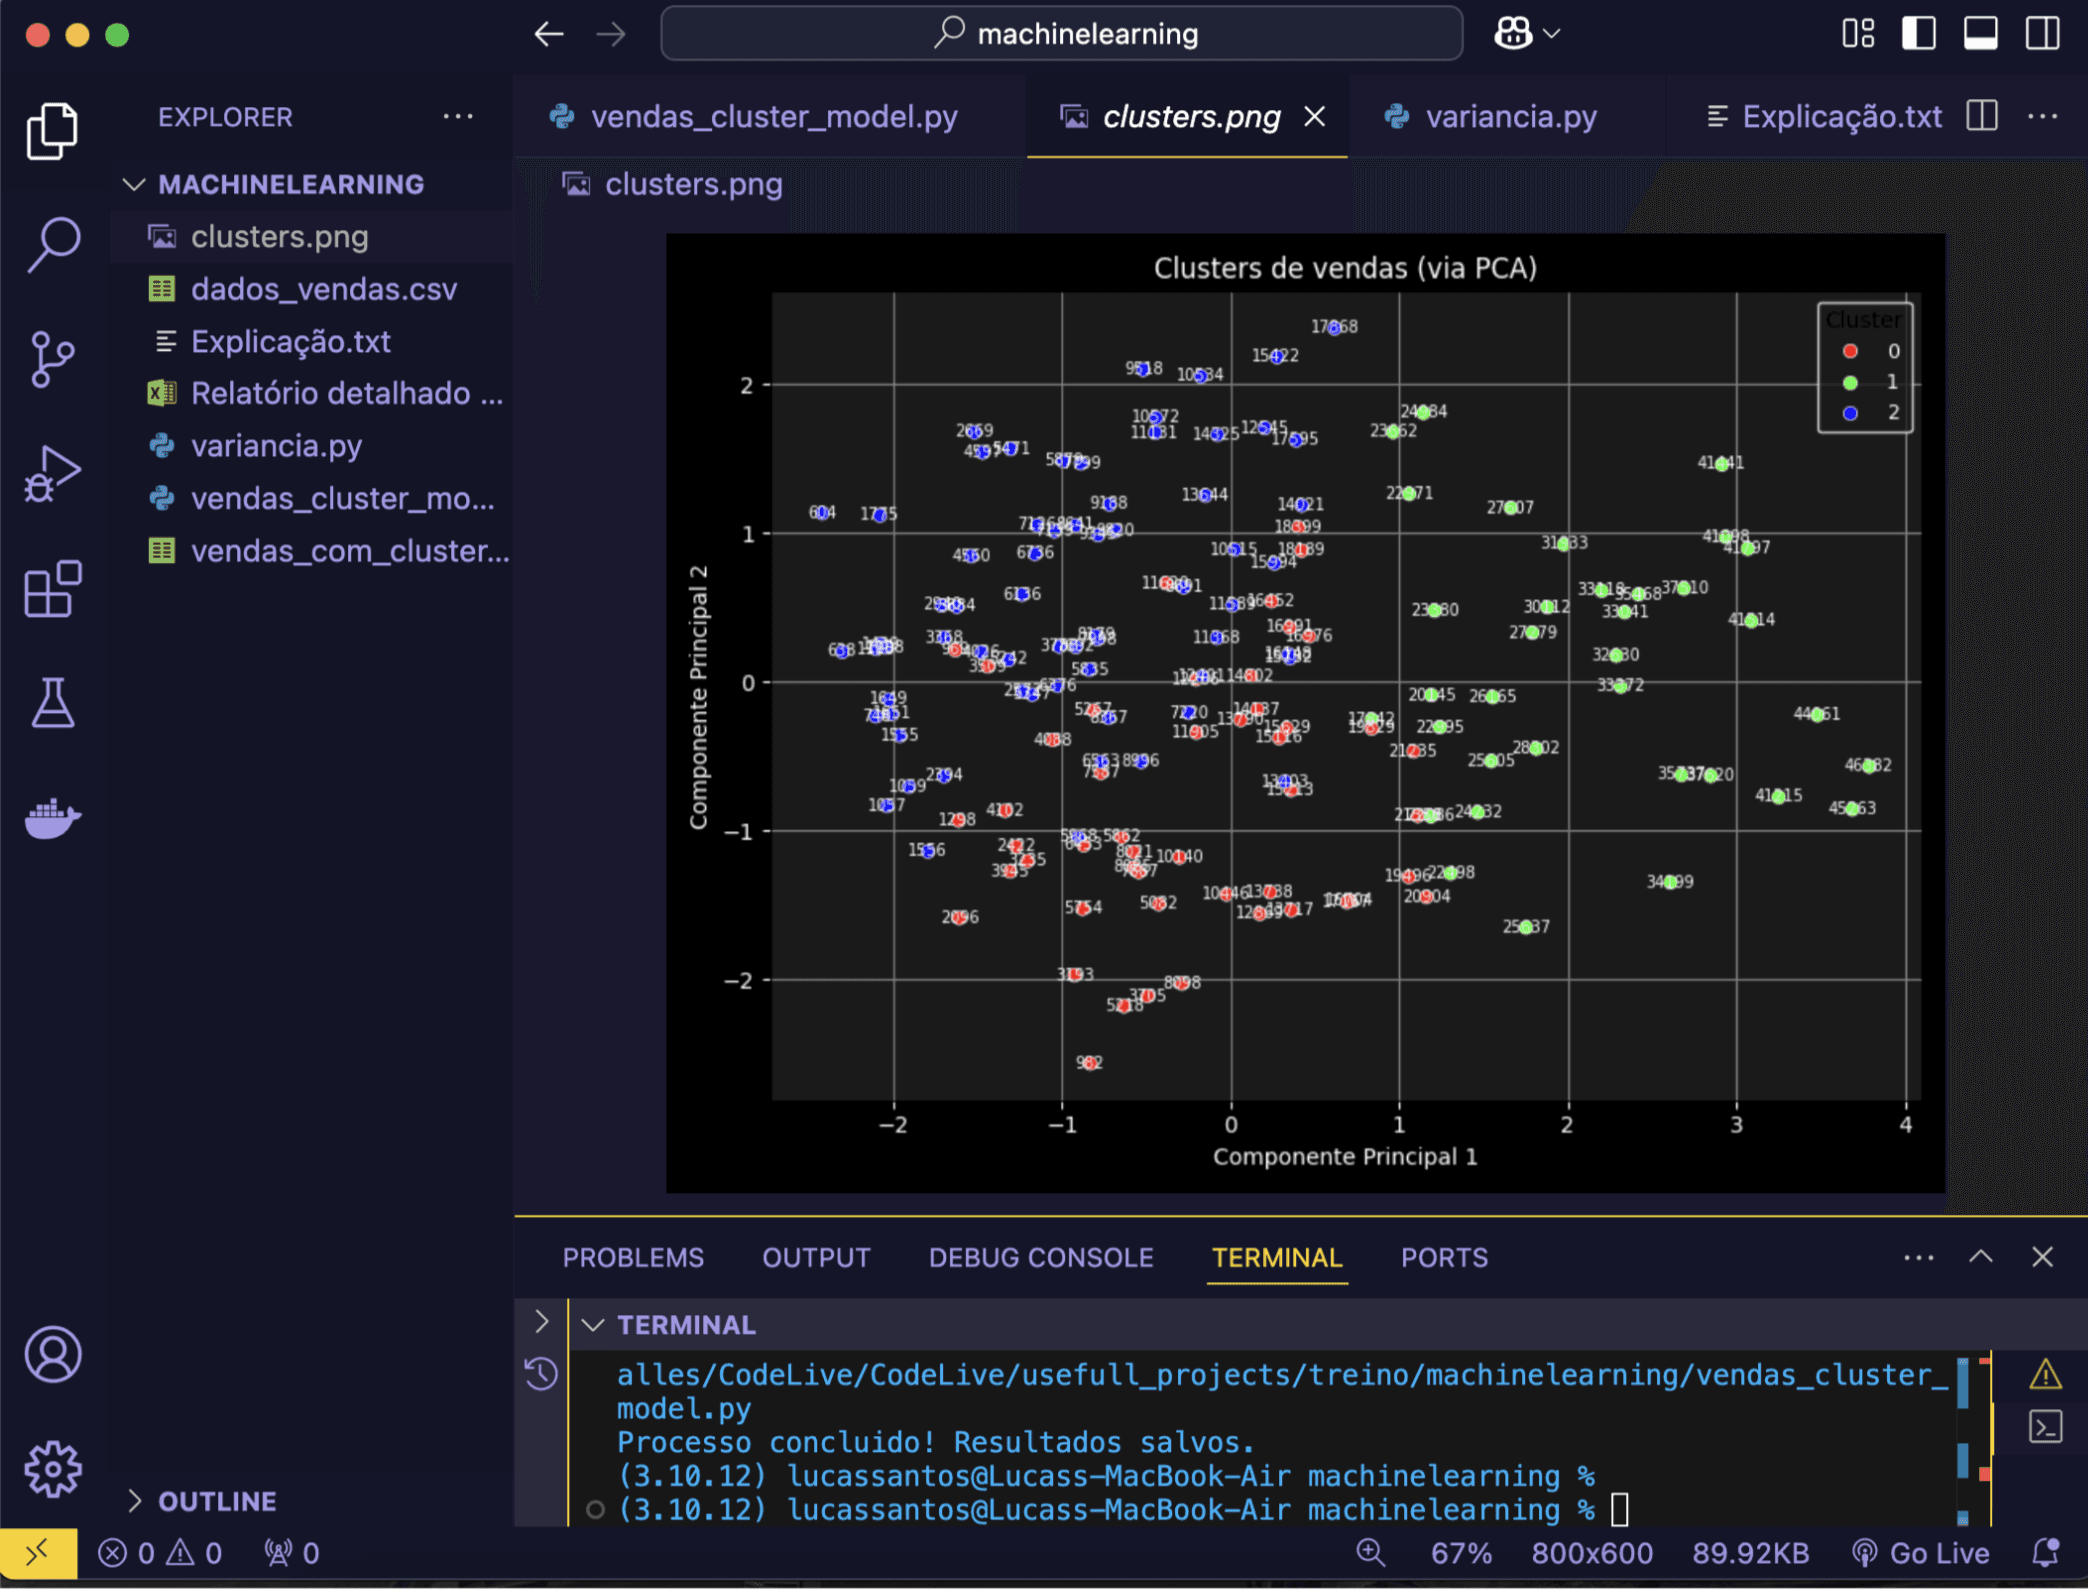Open the Copilot dropdown arrow
The width and height of the screenshot is (2088, 1590).
click(1552, 34)
